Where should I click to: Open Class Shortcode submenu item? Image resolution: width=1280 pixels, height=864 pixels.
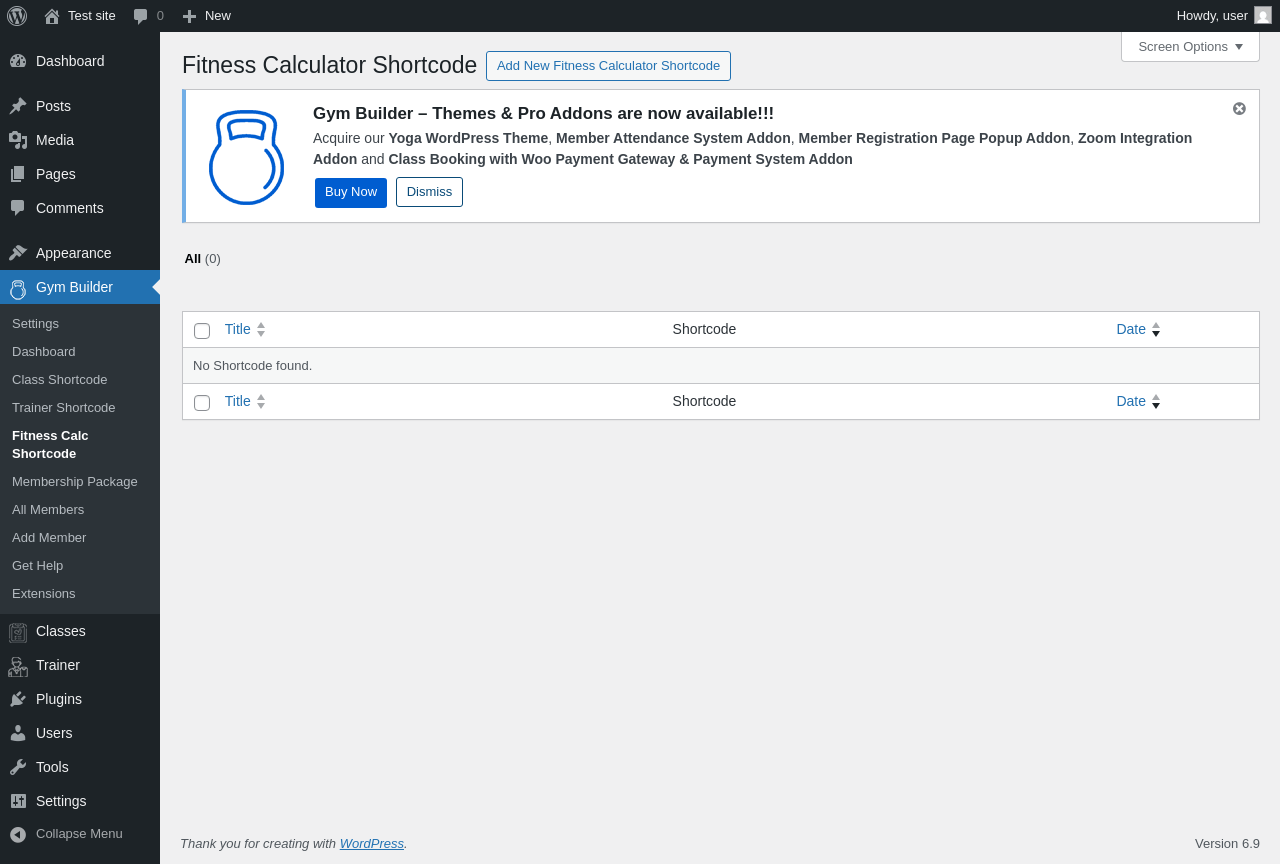coord(59,380)
